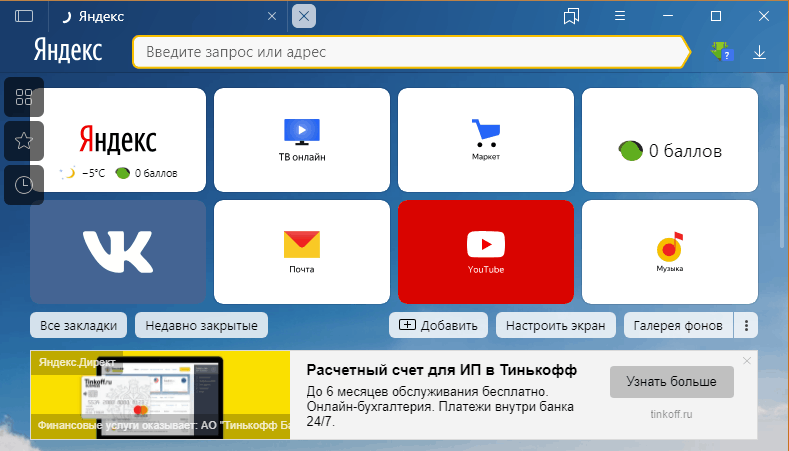Open bookmarks star icon in side panel
Screen dimensions: 789x451
click(24, 140)
